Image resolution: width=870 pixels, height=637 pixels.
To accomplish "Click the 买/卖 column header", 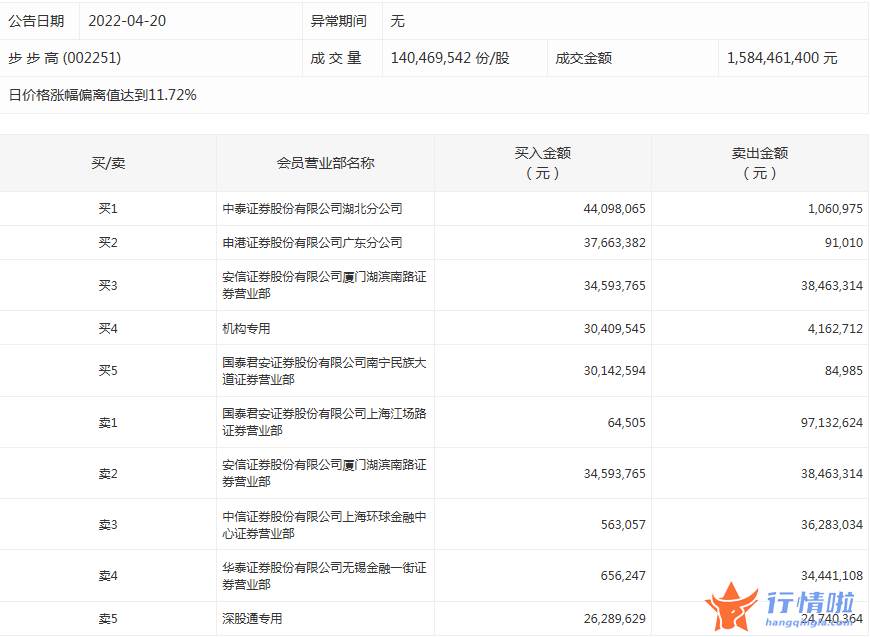I will point(108,163).
